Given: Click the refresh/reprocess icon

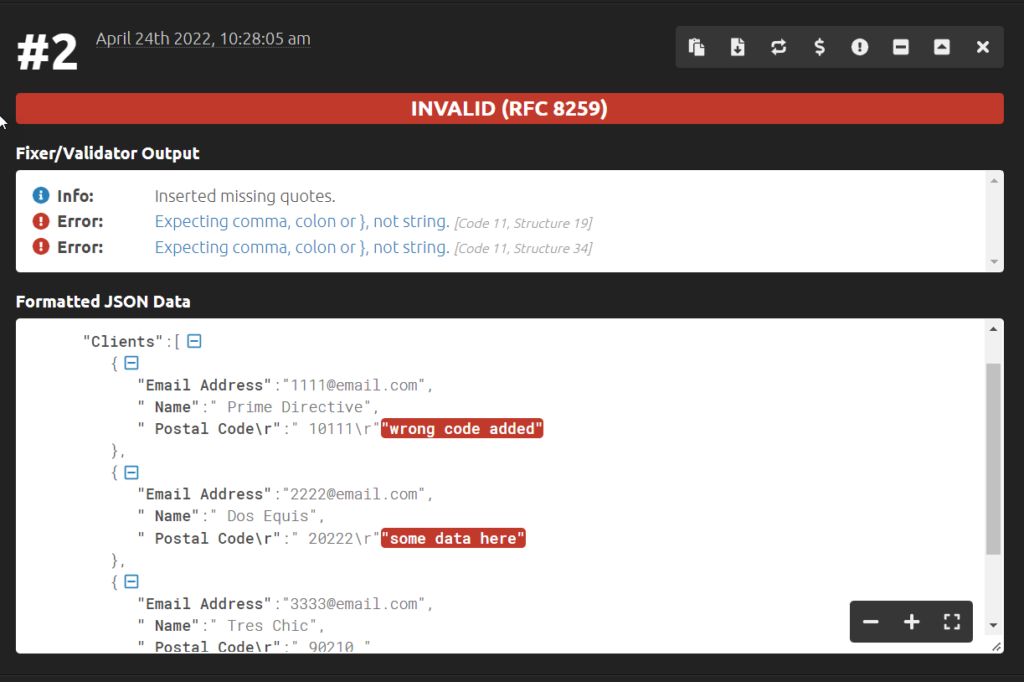Looking at the screenshot, I should (778, 47).
